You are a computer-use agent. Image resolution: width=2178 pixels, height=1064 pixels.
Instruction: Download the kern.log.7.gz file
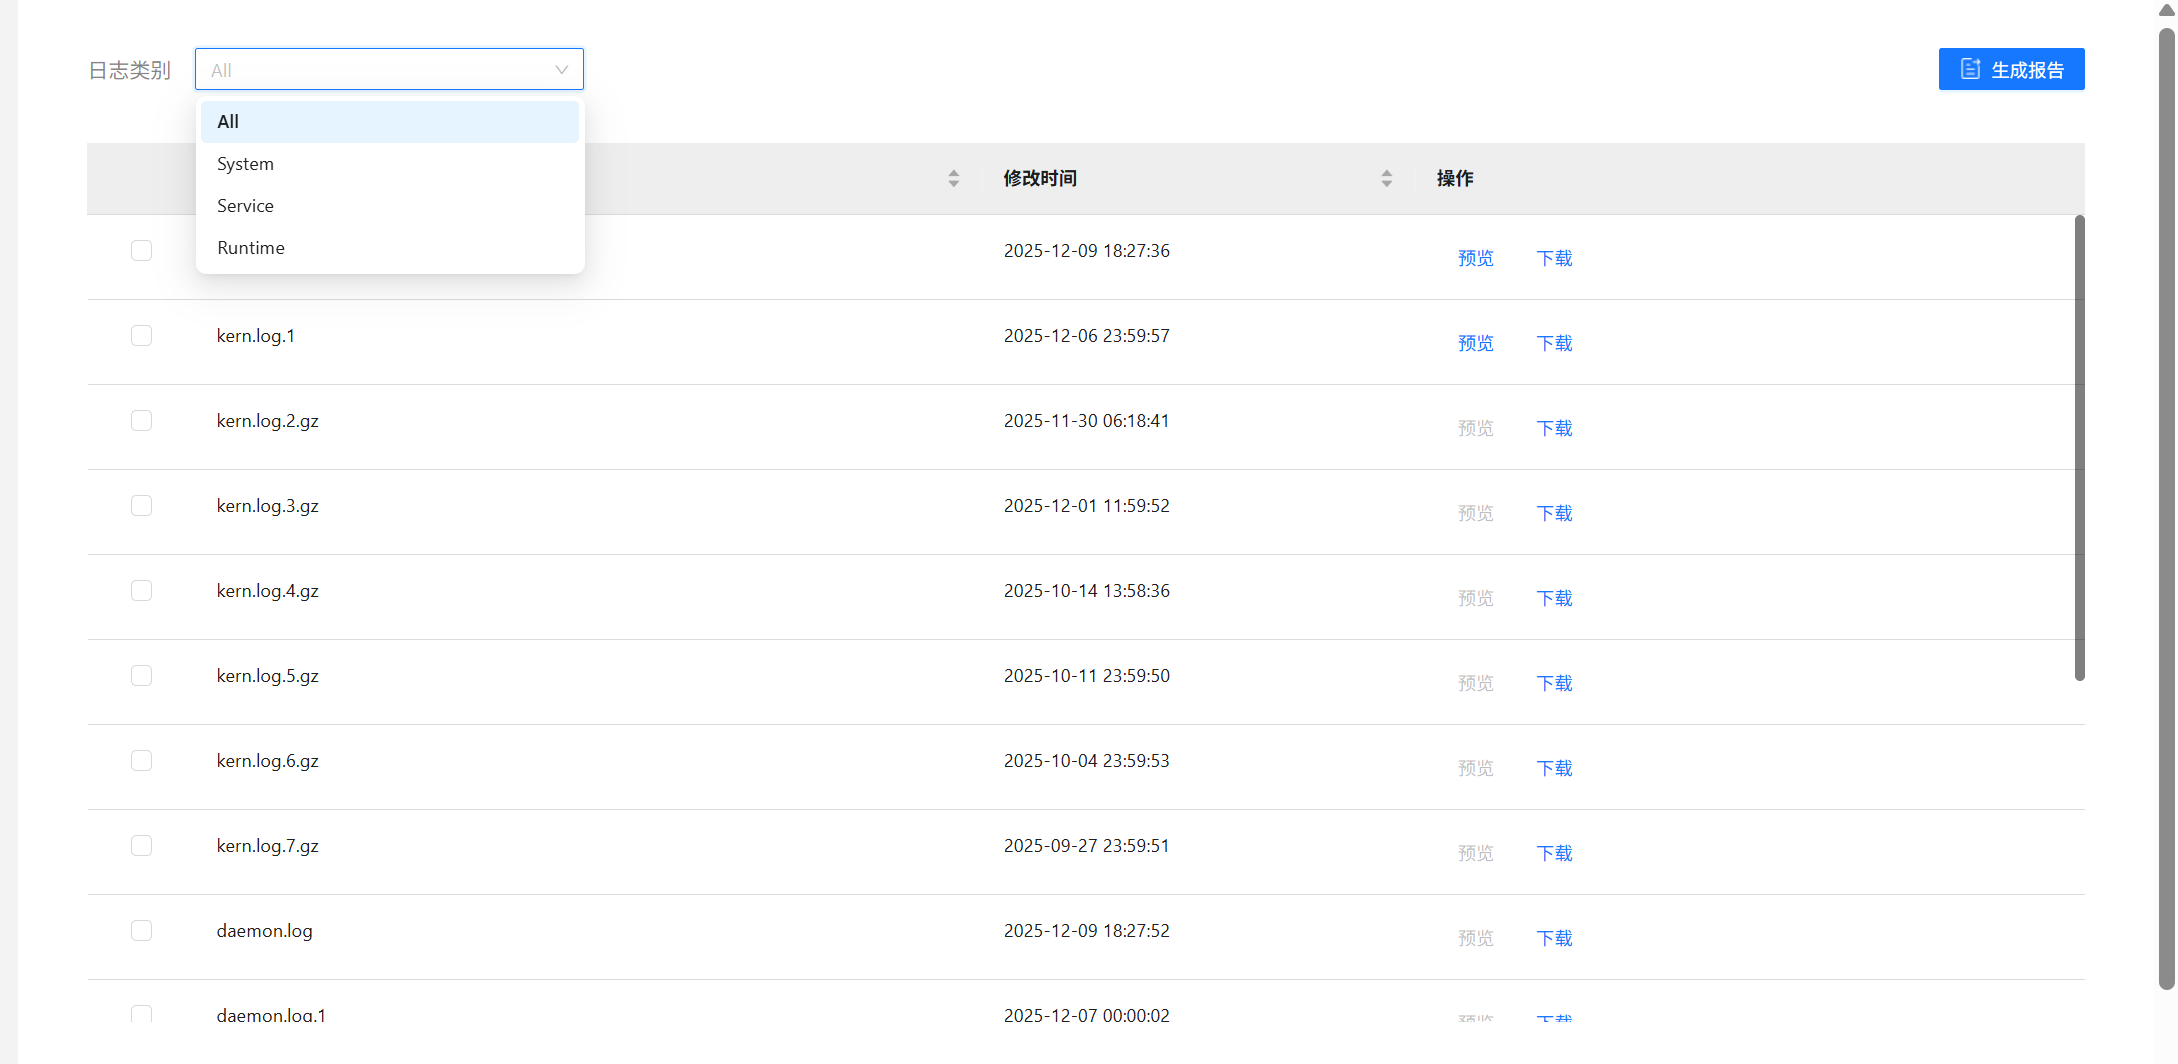[x=1554, y=853]
